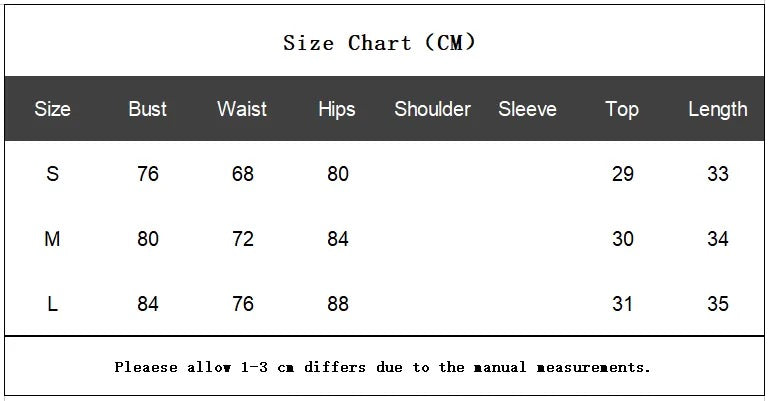Select top value 29 for size S
The height and width of the screenshot is (401, 770).
[x=623, y=174]
